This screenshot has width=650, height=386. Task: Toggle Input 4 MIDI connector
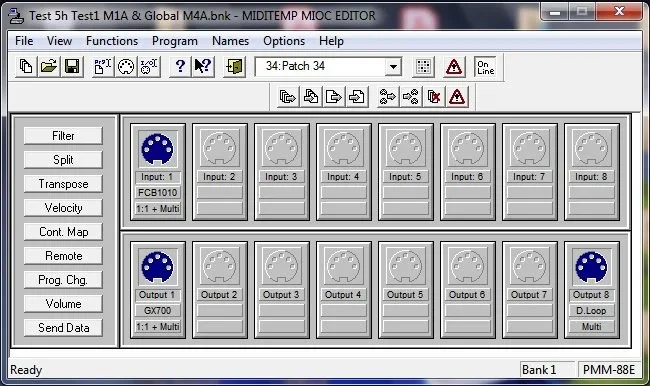pyautogui.click(x=344, y=149)
